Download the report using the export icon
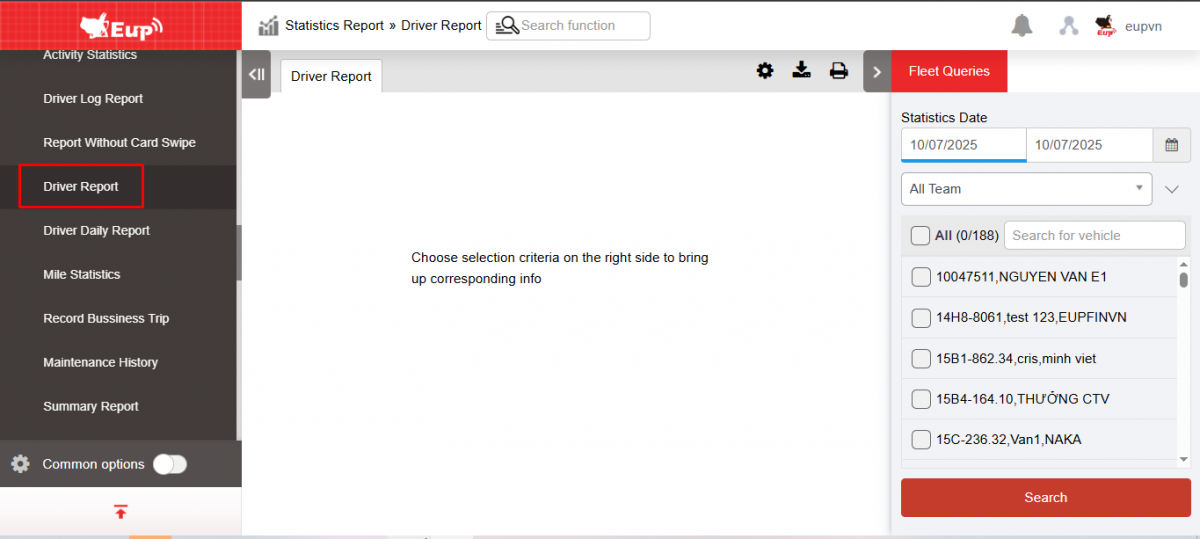This screenshot has width=1200, height=539. coord(801,70)
